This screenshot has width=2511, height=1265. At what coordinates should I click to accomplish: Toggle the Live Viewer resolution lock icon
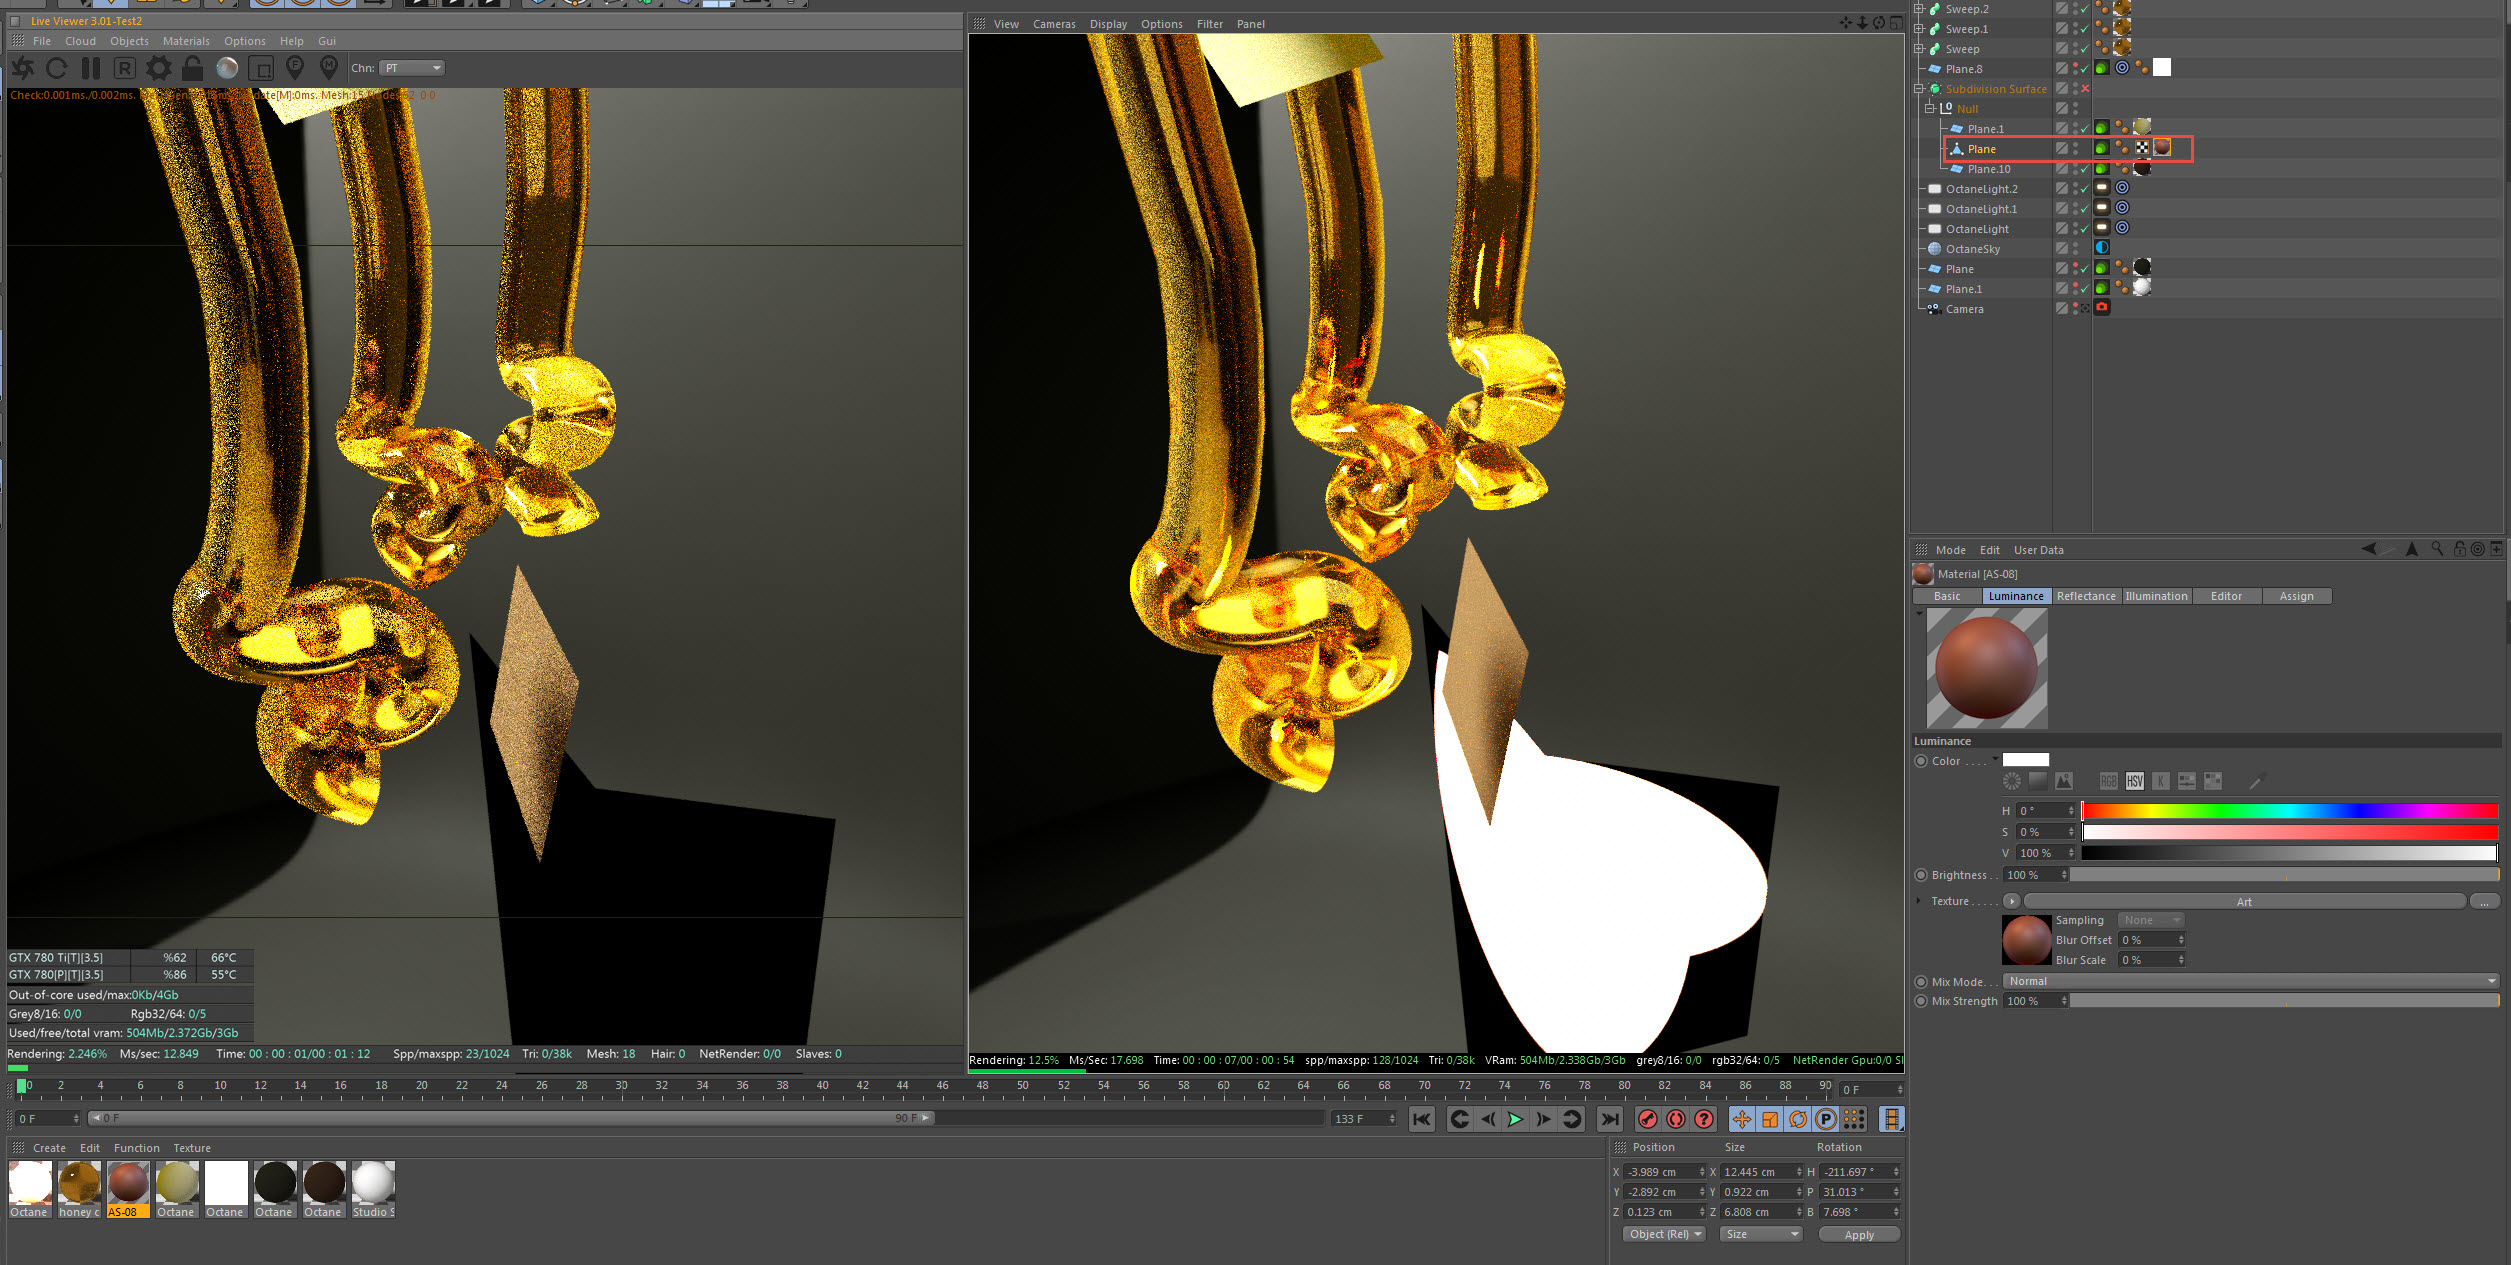click(x=192, y=68)
